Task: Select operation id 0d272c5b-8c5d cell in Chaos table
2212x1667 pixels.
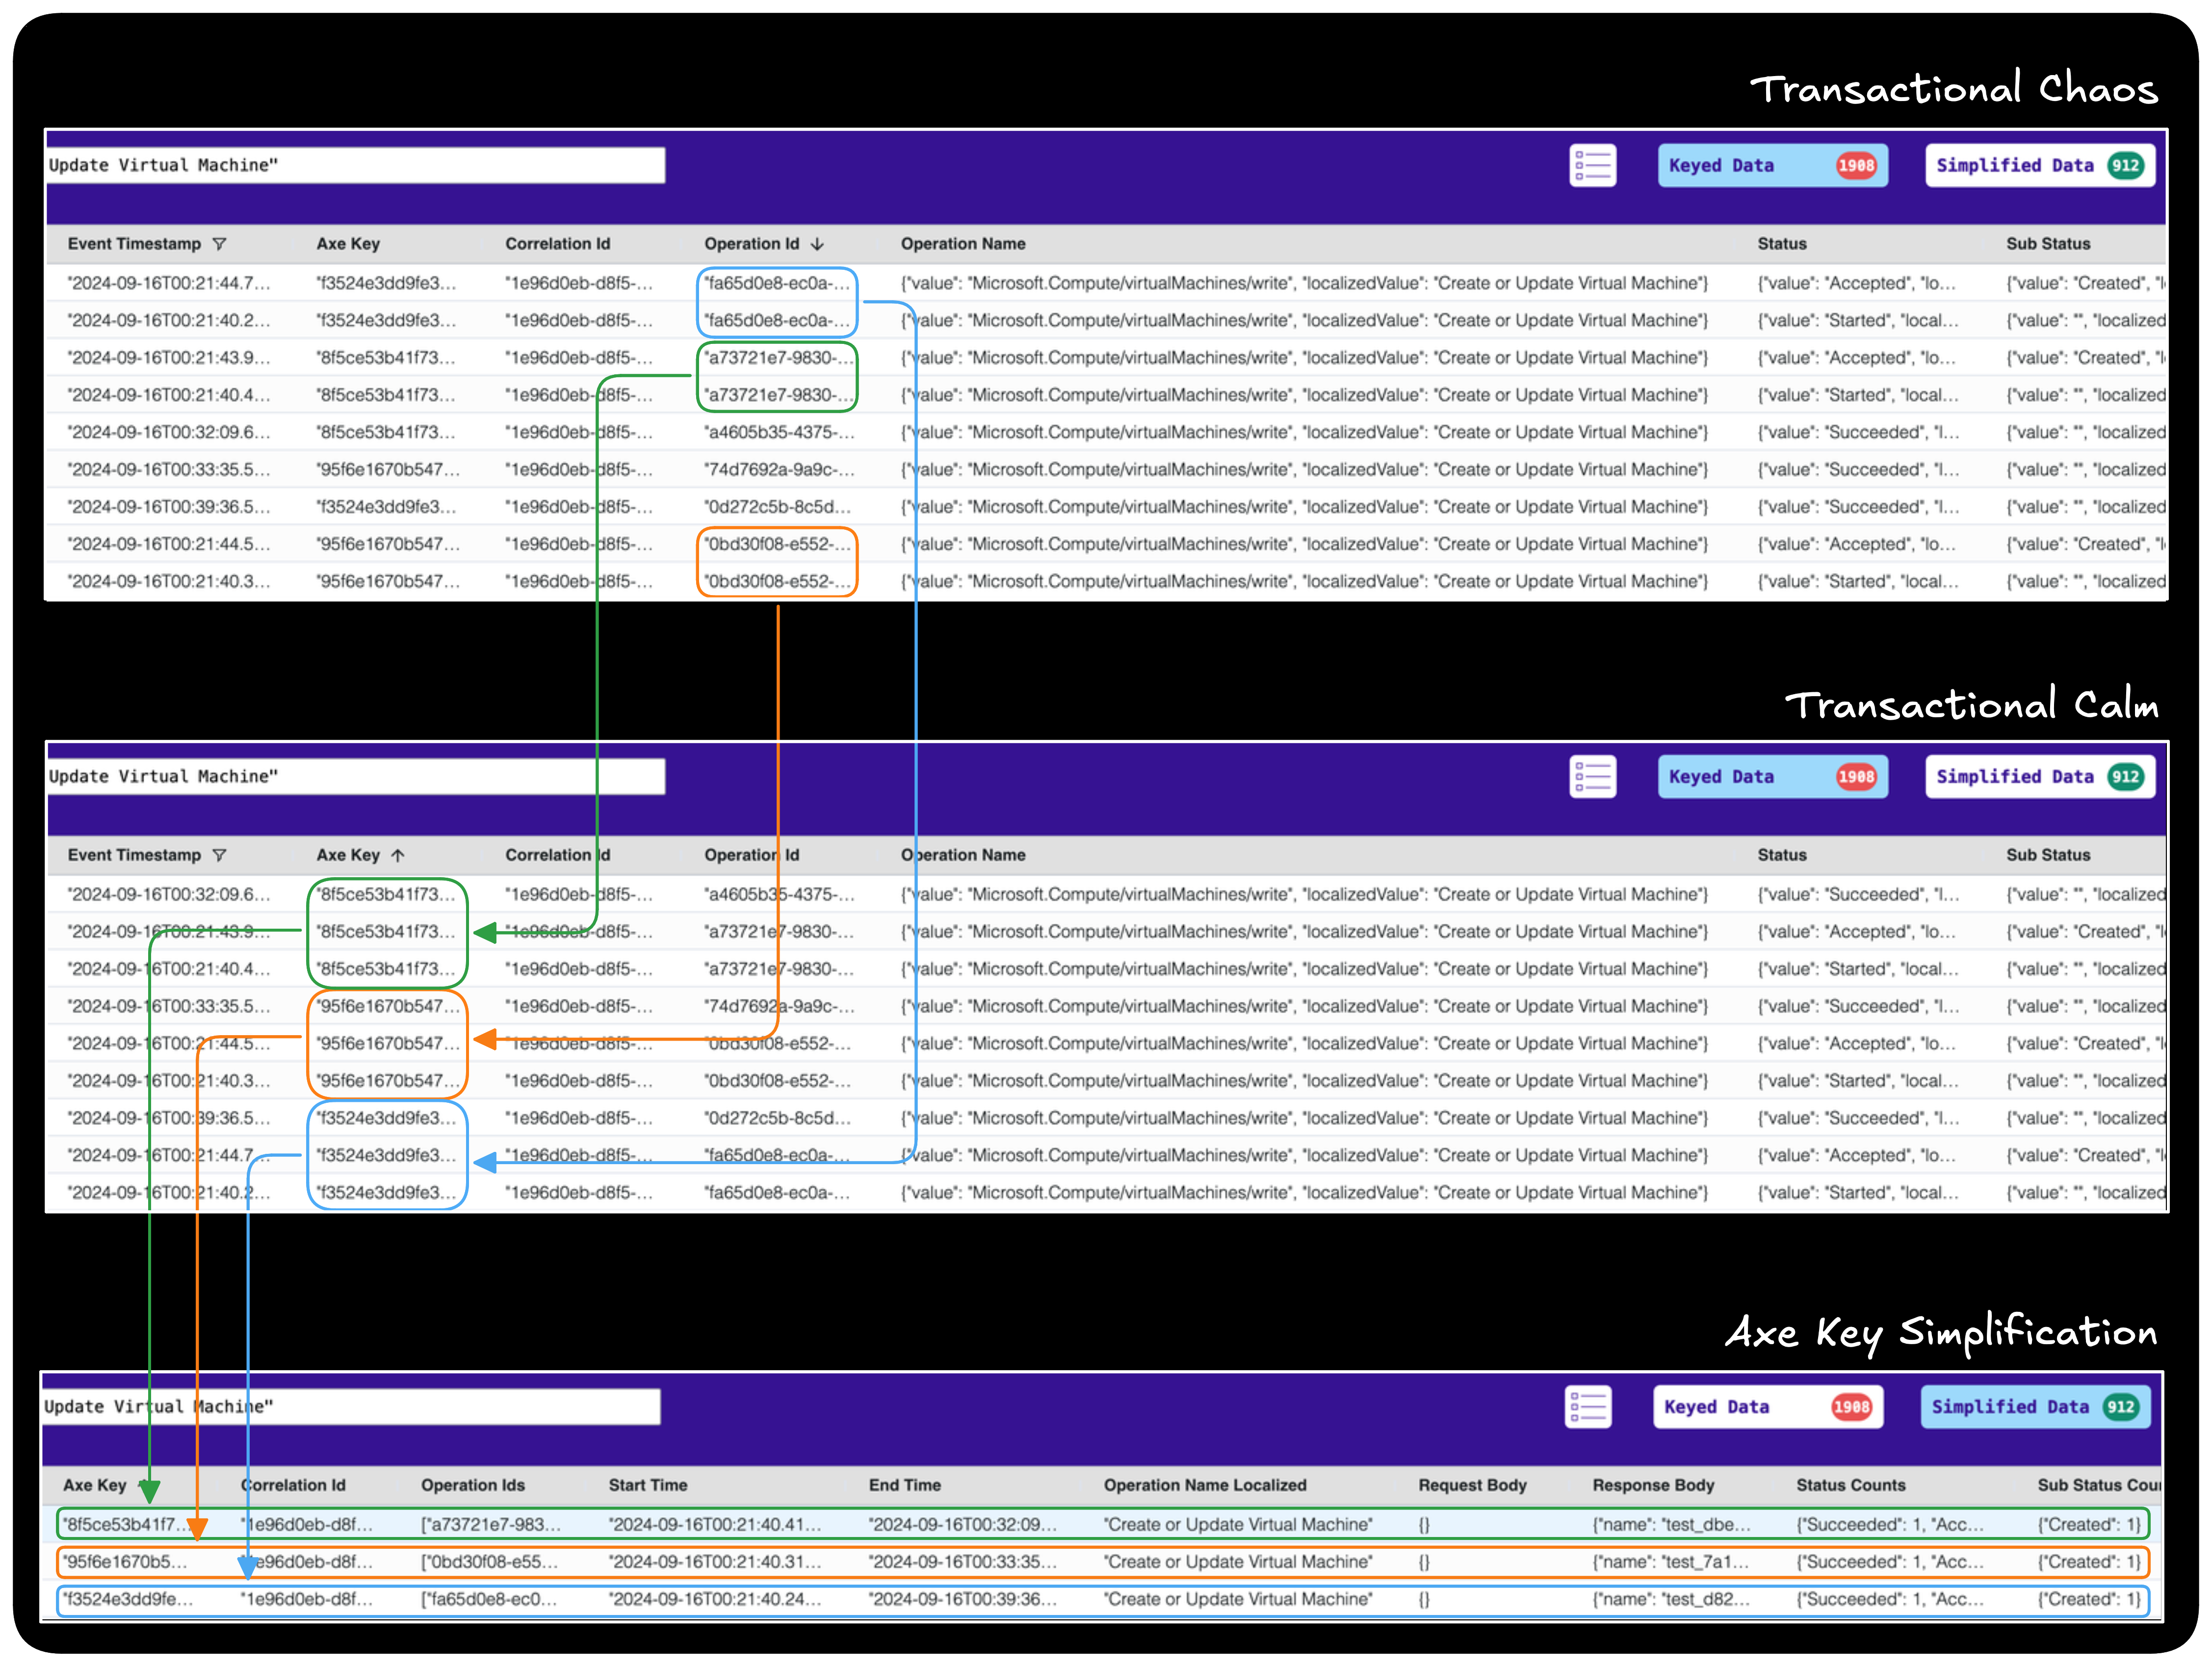Action: point(777,507)
